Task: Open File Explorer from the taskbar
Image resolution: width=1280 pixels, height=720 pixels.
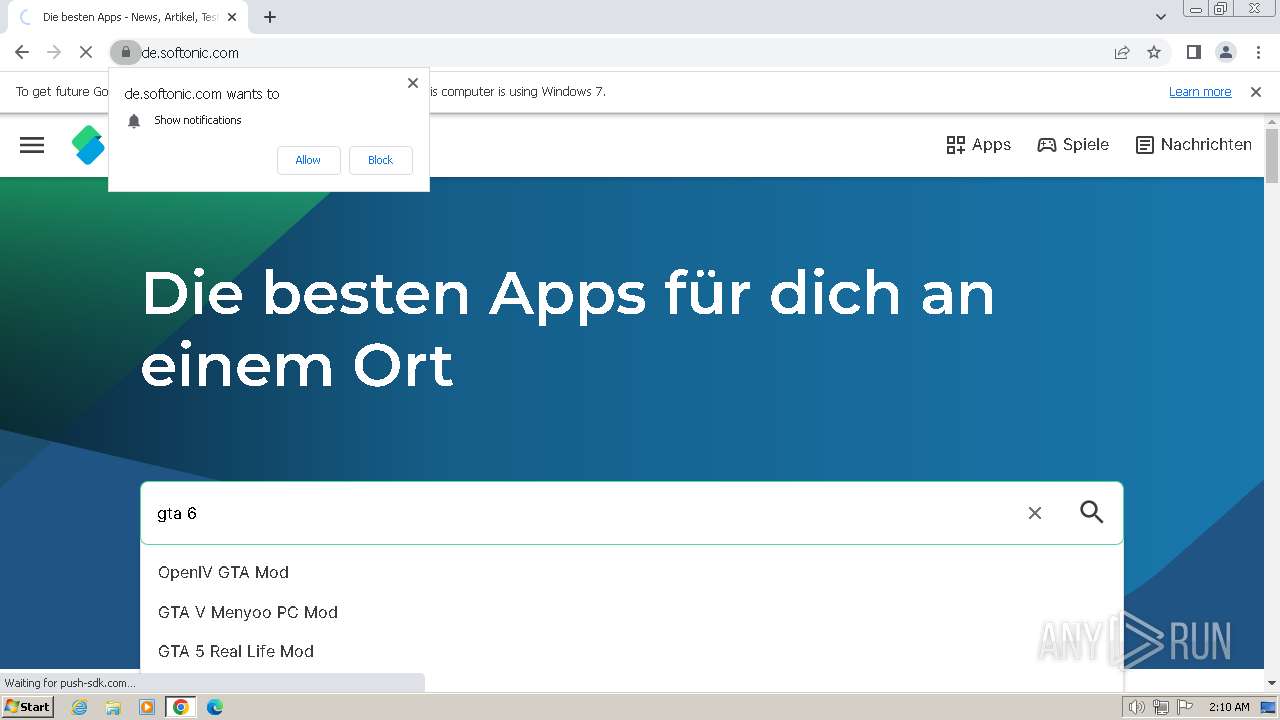Action: coord(113,707)
